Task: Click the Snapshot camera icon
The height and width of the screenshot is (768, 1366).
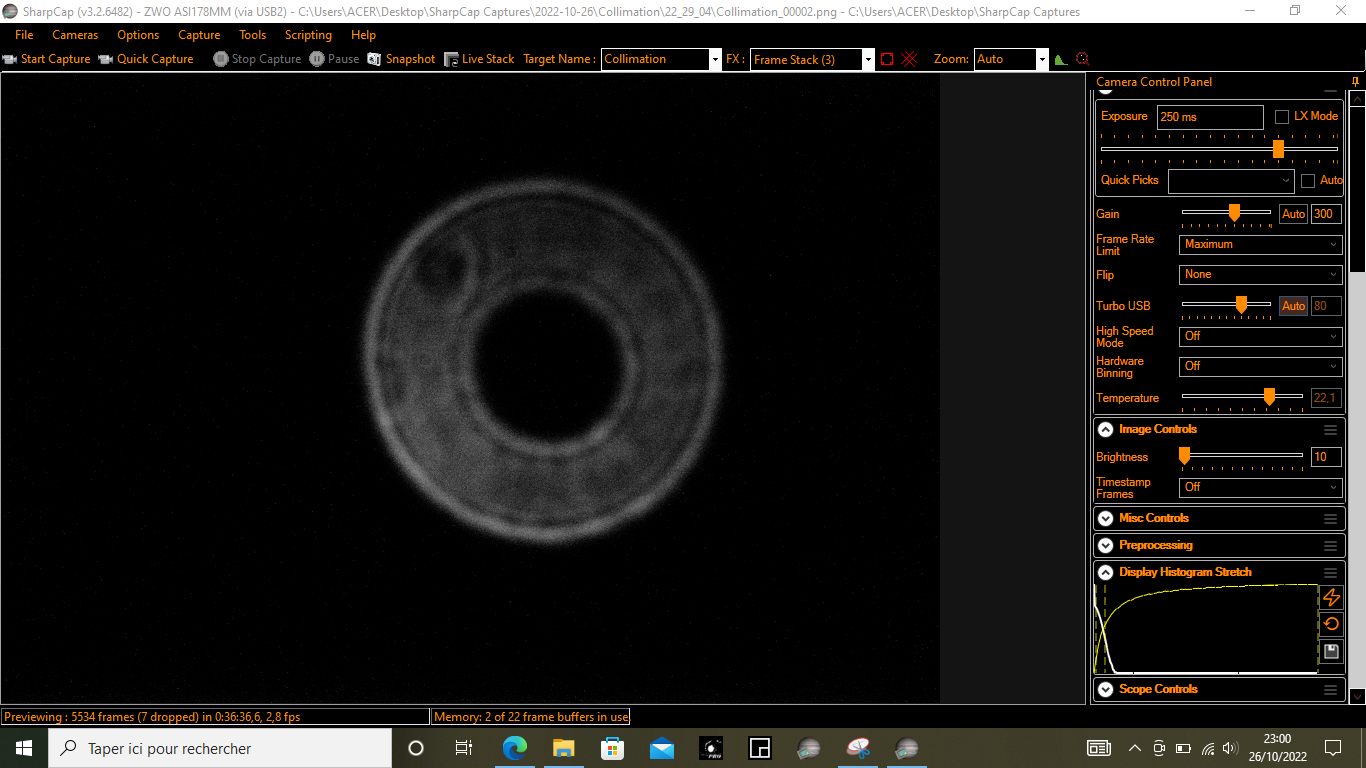Action: point(374,59)
